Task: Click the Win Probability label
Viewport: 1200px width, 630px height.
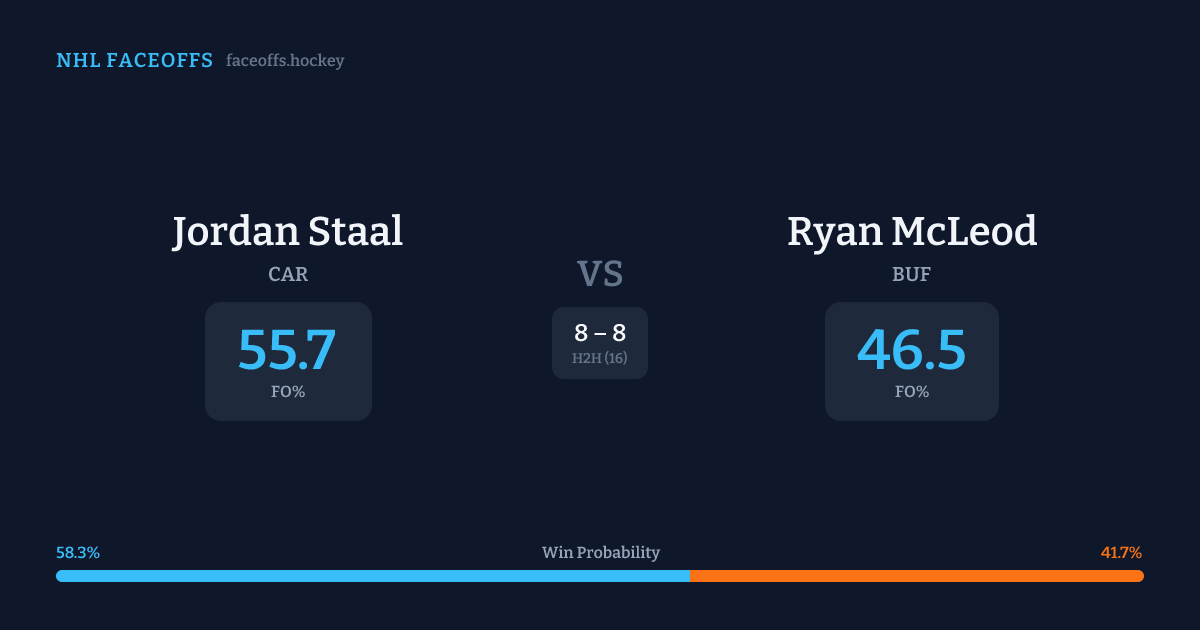Action: [x=600, y=553]
